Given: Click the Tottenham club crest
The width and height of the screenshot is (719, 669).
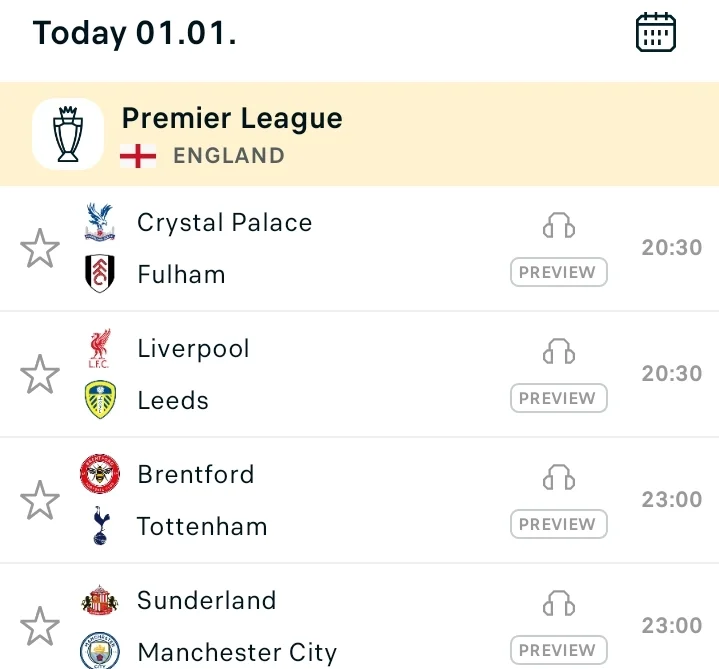Looking at the screenshot, I should click(x=99, y=526).
